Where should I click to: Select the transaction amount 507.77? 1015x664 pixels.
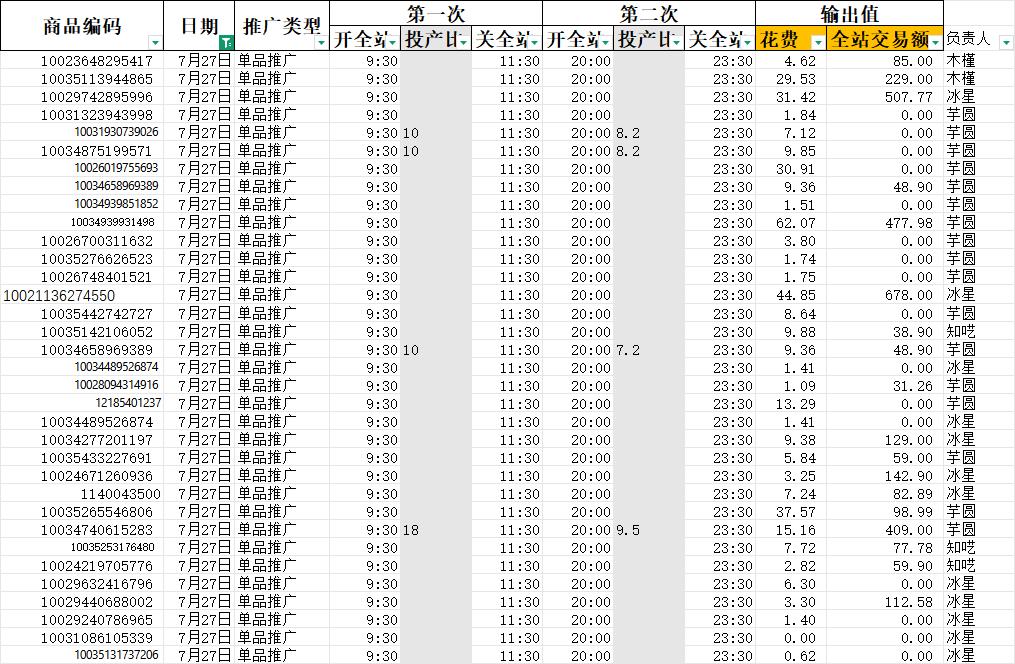(x=909, y=98)
